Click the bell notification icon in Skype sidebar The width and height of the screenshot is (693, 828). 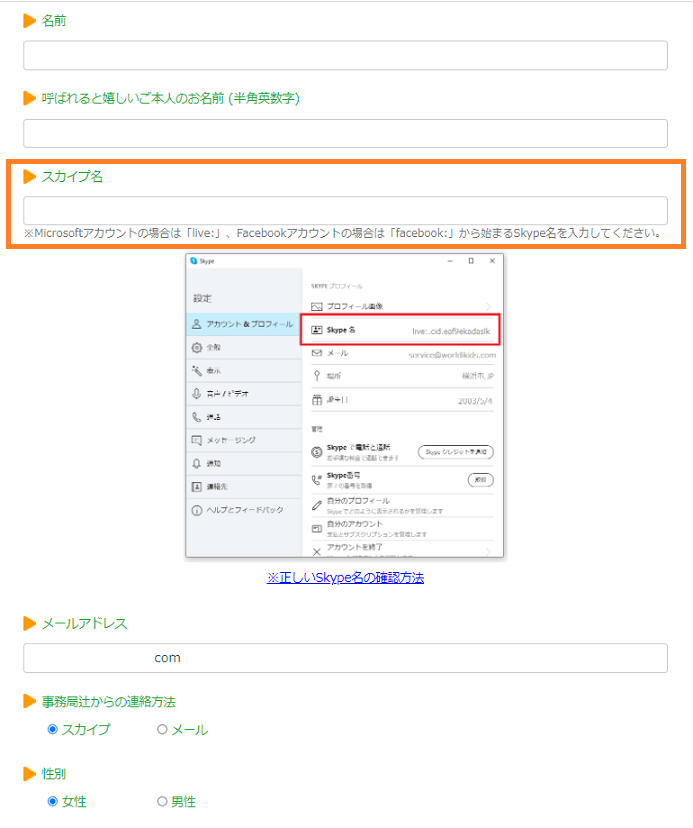[x=196, y=464]
